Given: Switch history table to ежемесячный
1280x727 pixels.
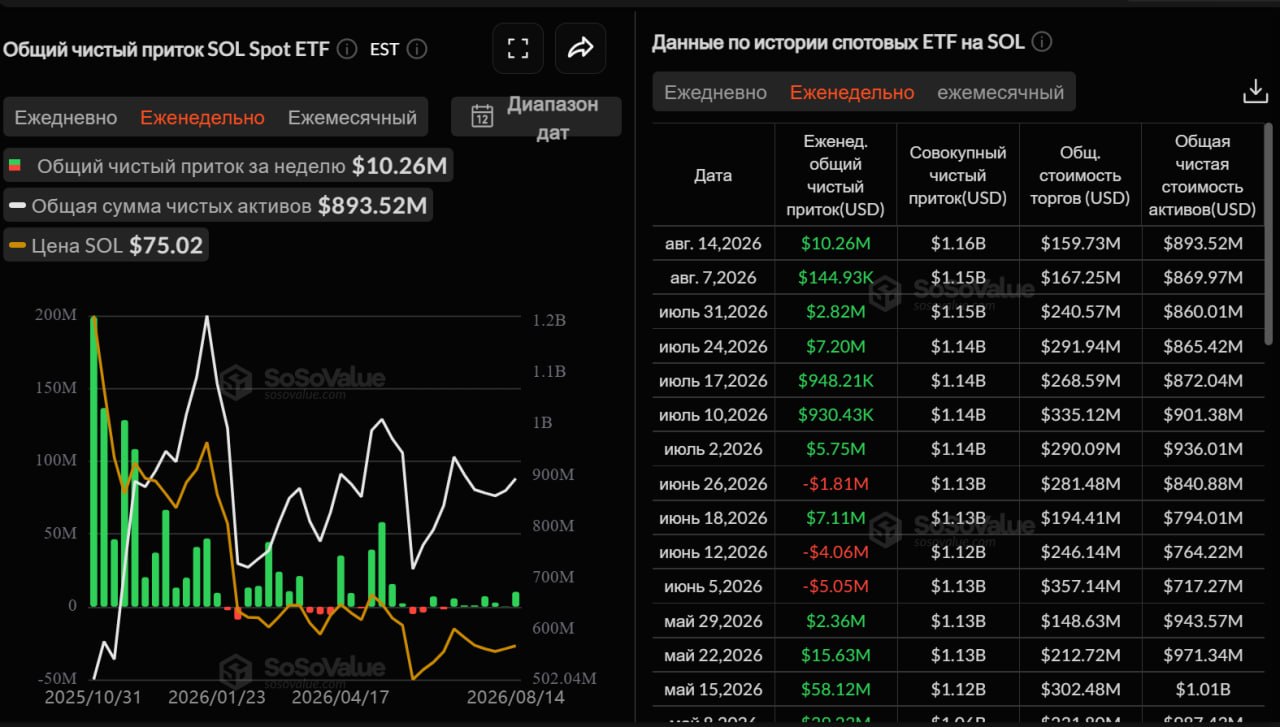Looking at the screenshot, I should (x=1000, y=92).
